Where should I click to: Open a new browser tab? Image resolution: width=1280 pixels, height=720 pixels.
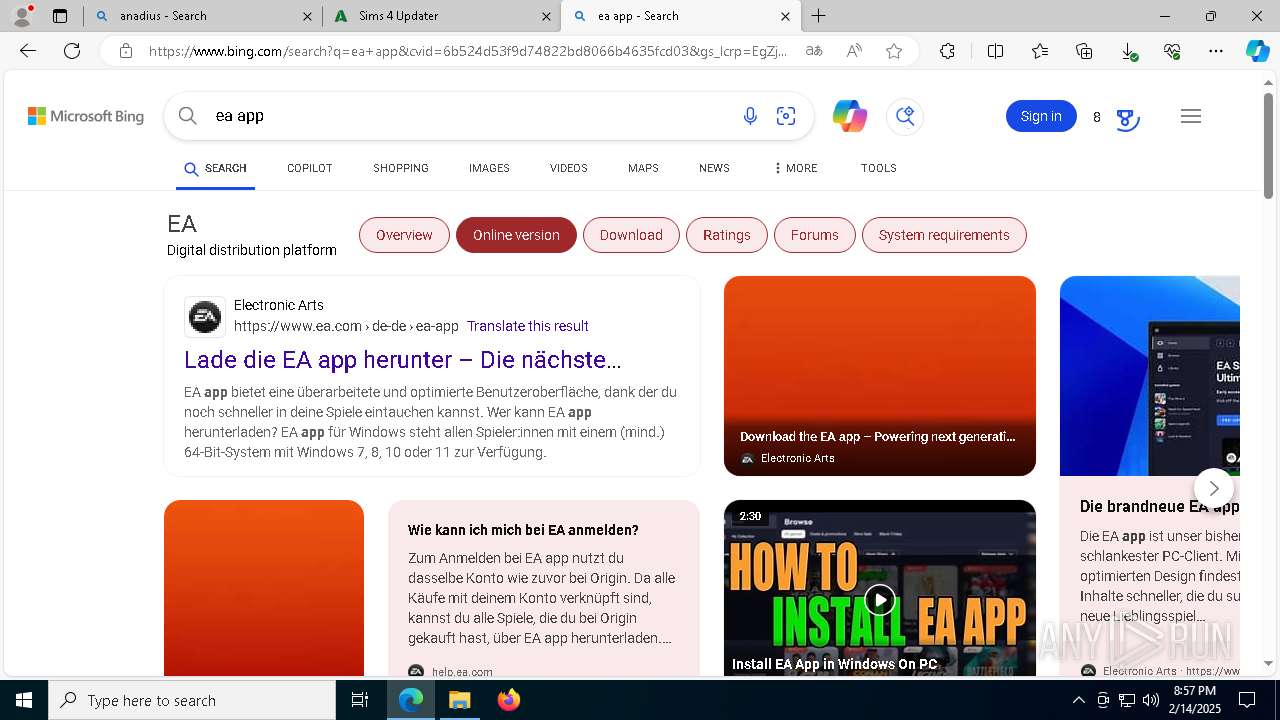click(819, 16)
